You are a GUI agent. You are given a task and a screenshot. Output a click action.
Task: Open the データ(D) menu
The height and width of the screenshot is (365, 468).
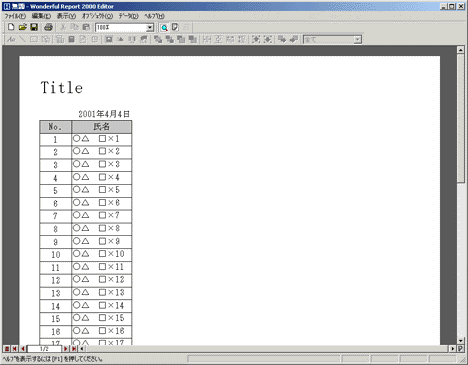[x=129, y=16]
